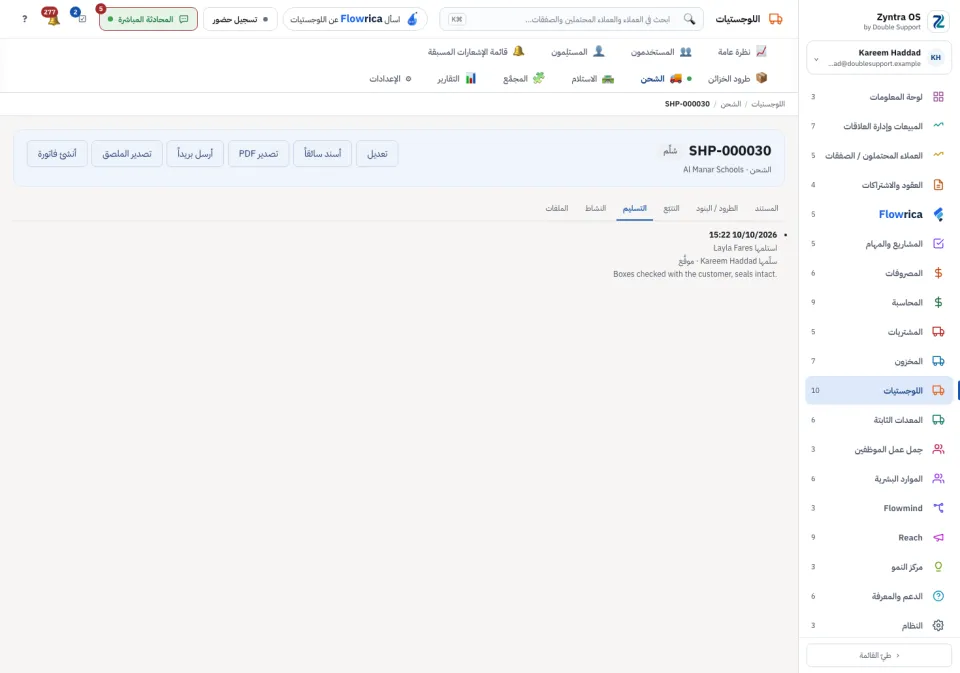
Task: Switch to الملفات tab
Action: [557, 209]
